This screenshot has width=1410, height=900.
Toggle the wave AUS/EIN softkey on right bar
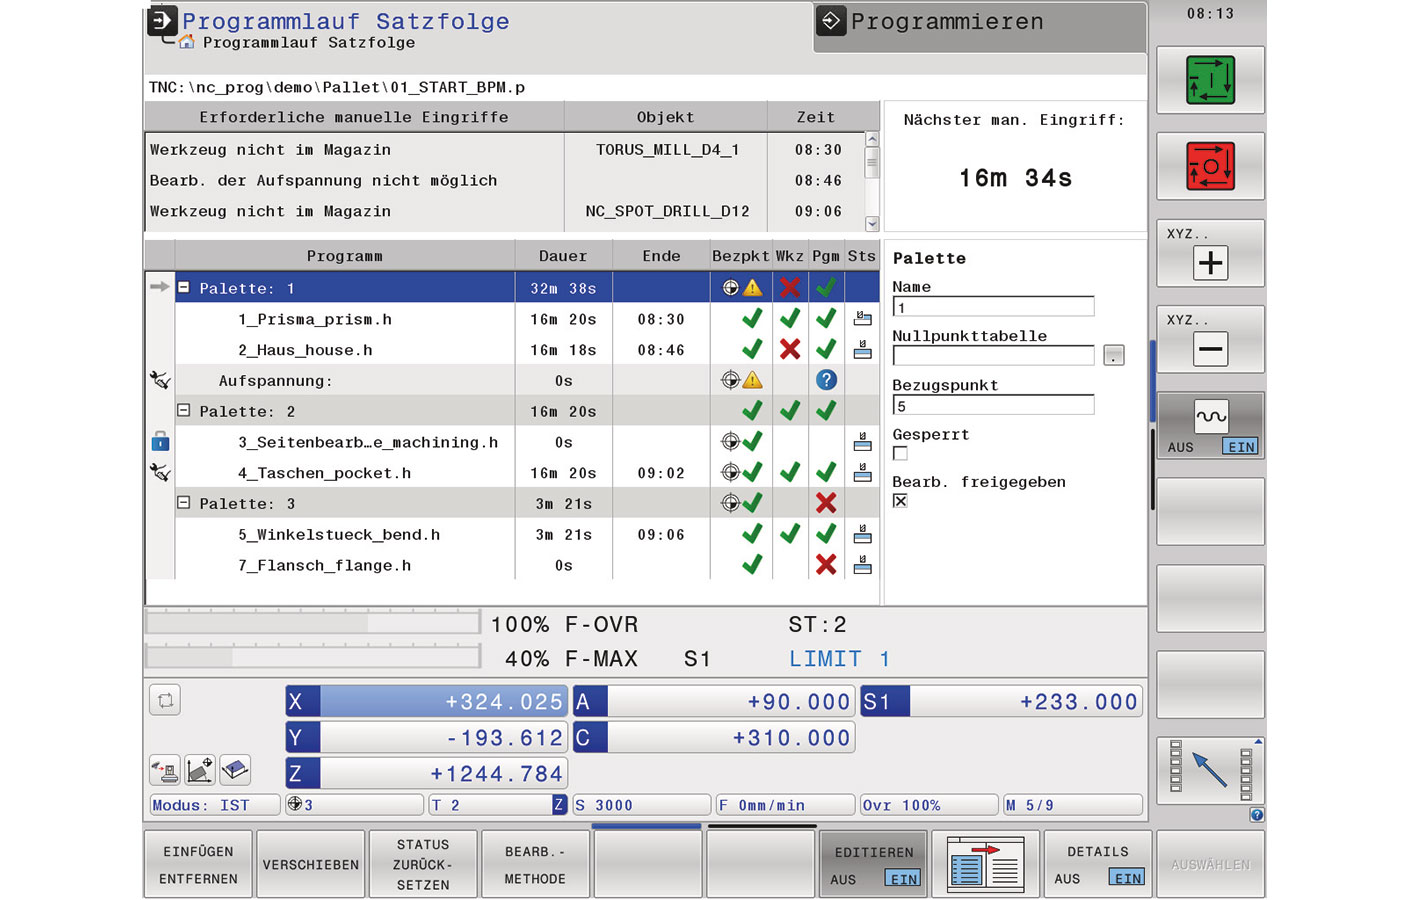1210,425
